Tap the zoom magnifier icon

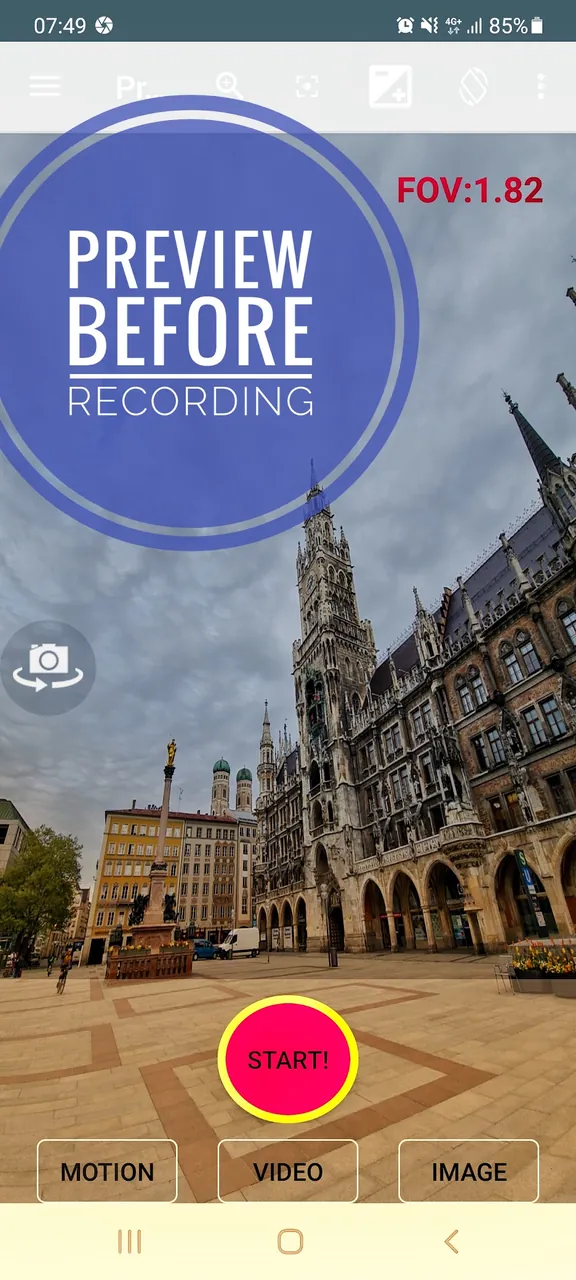(230, 86)
